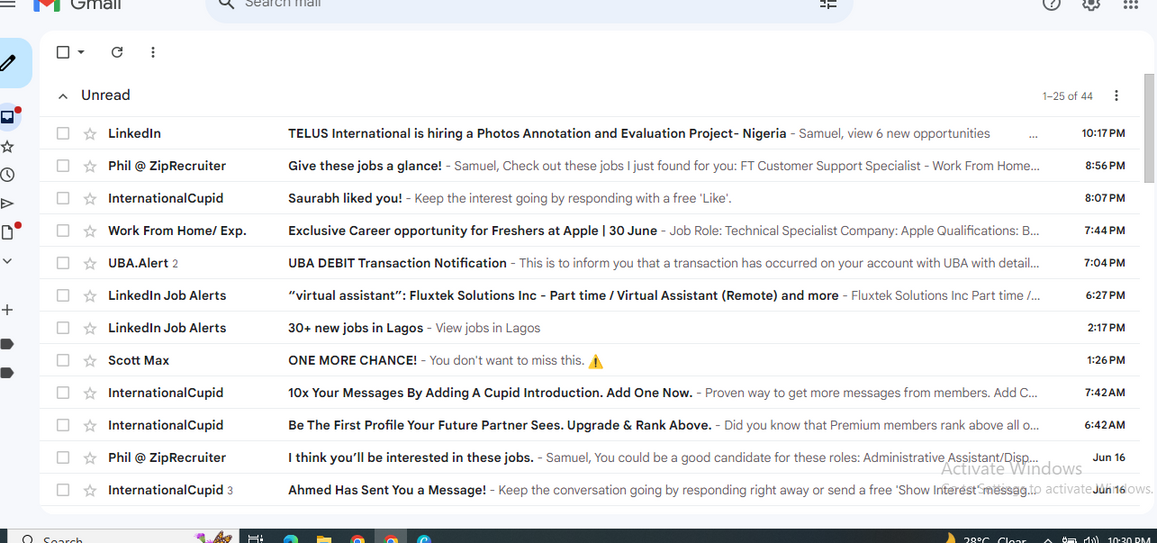Select the Saurabh liked you email checkbox
The width and height of the screenshot is (1157, 543).
pyautogui.click(x=63, y=198)
